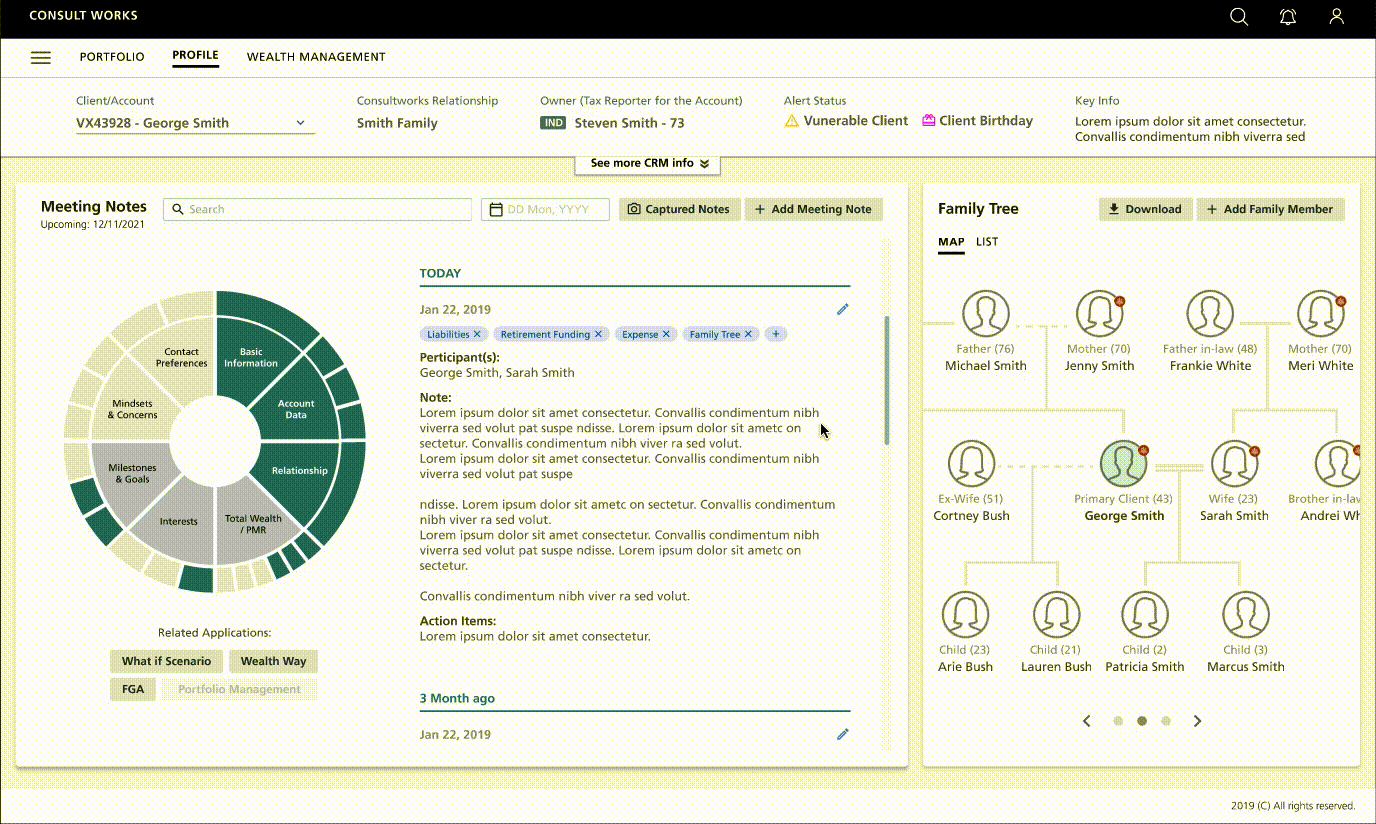The width and height of the screenshot is (1376, 824).
Task: Open the search icon in top bar
Action: pyautogui.click(x=1238, y=17)
